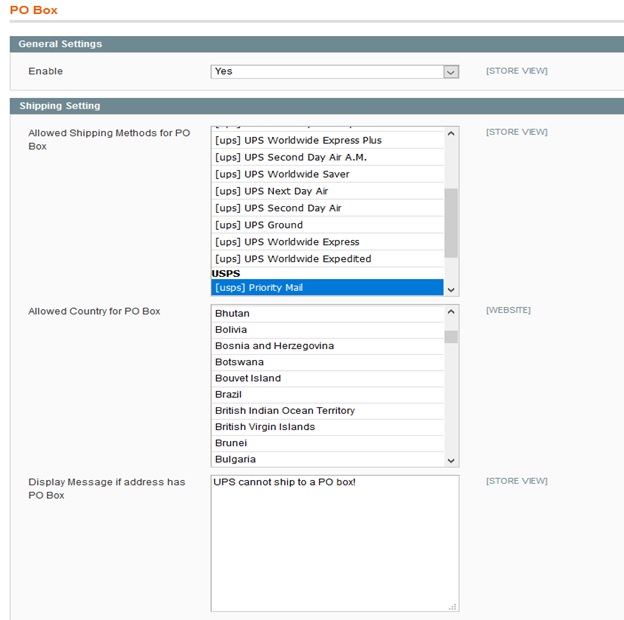Select Bouvet Island in country list
The height and width of the screenshot is (620, 624).
(x=328, y=378)
